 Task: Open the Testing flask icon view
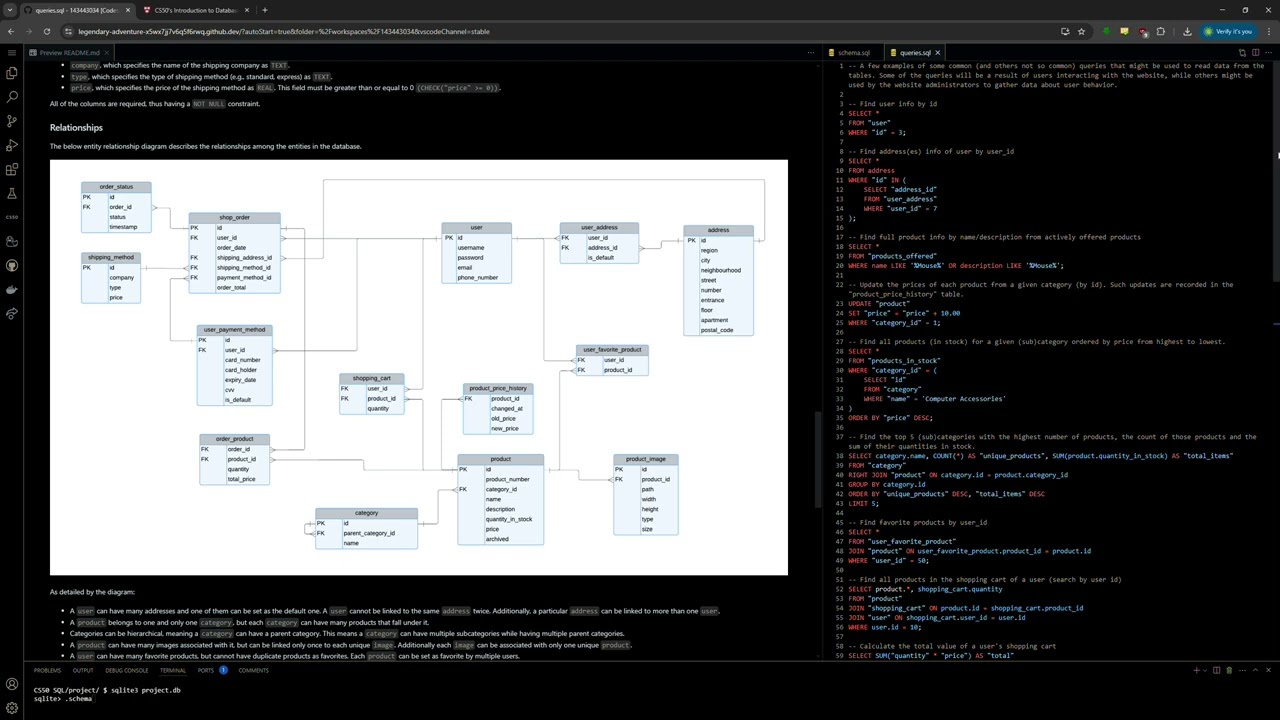pyautogui.click(x=11, y=193)
